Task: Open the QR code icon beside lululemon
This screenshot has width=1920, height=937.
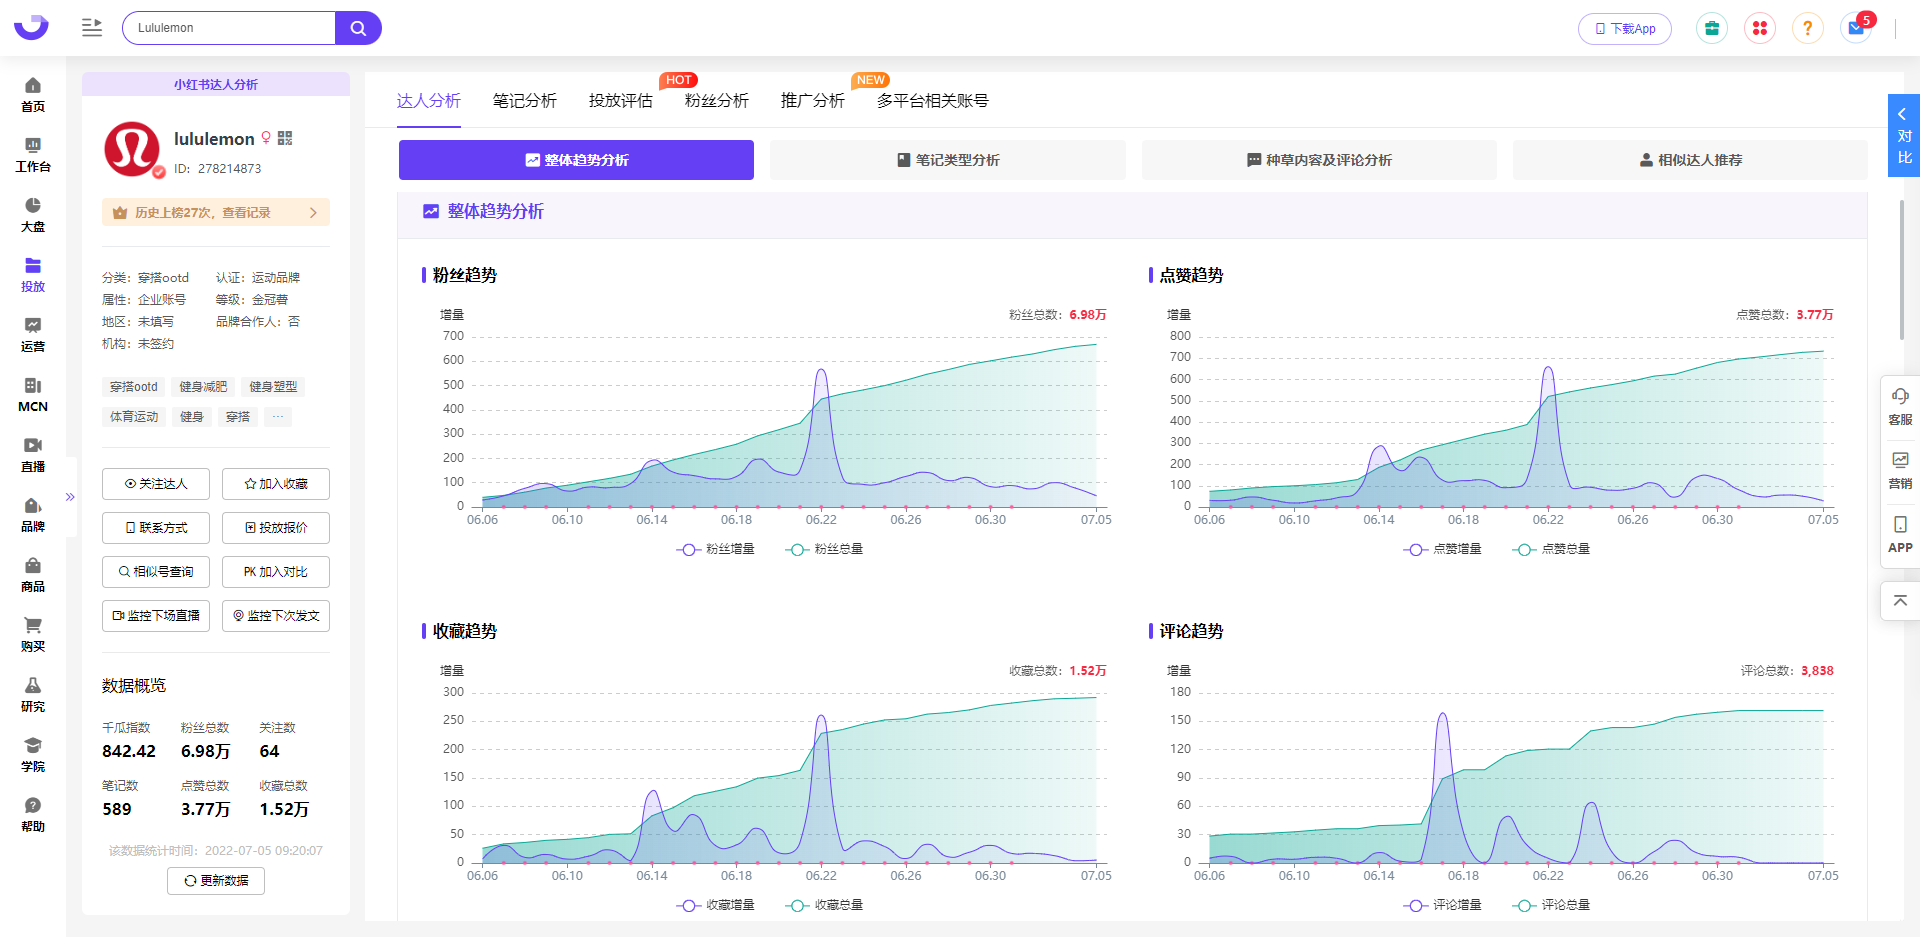Action: click(x=285, y=138)
